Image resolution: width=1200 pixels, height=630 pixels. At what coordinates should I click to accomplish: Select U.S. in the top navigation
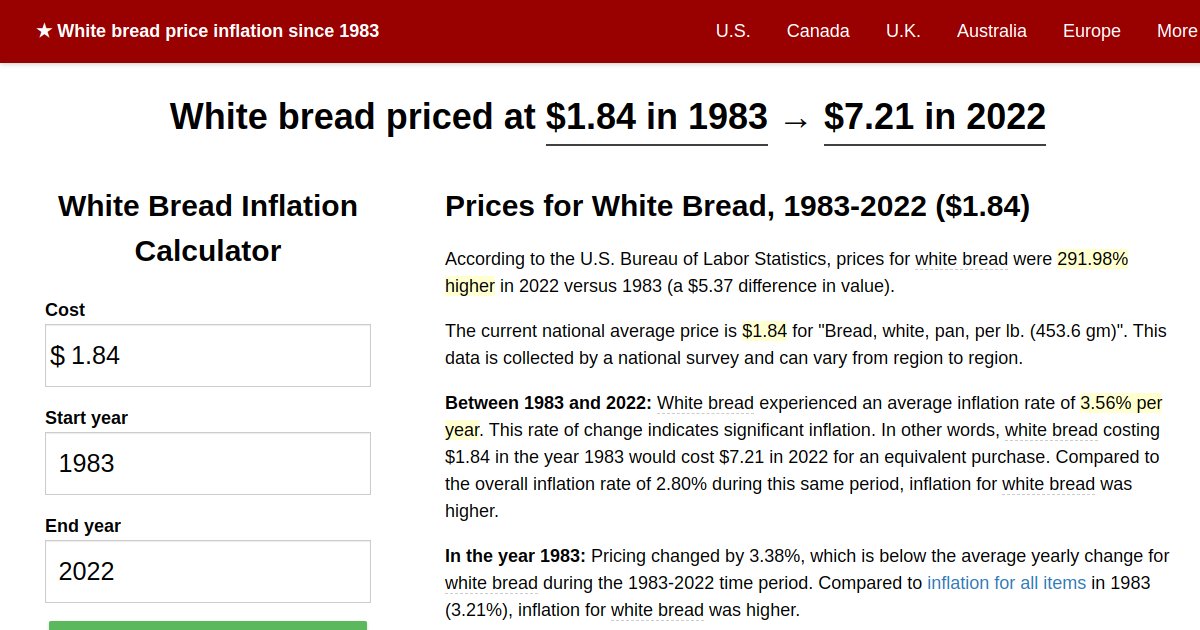coord(733,31)
